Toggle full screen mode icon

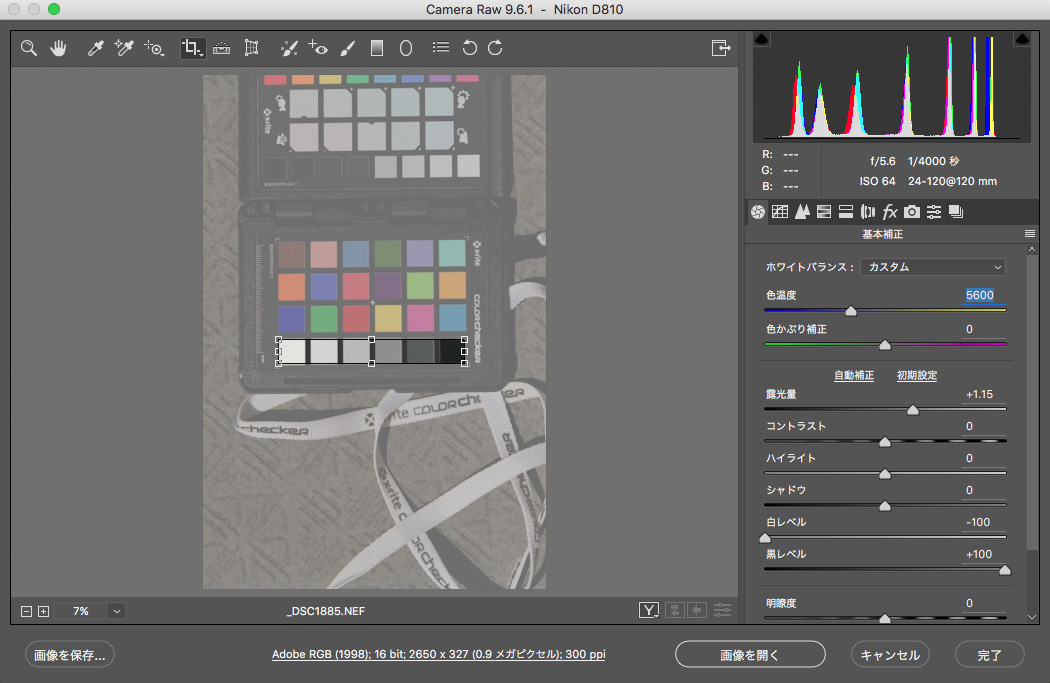tap(721, 48)
